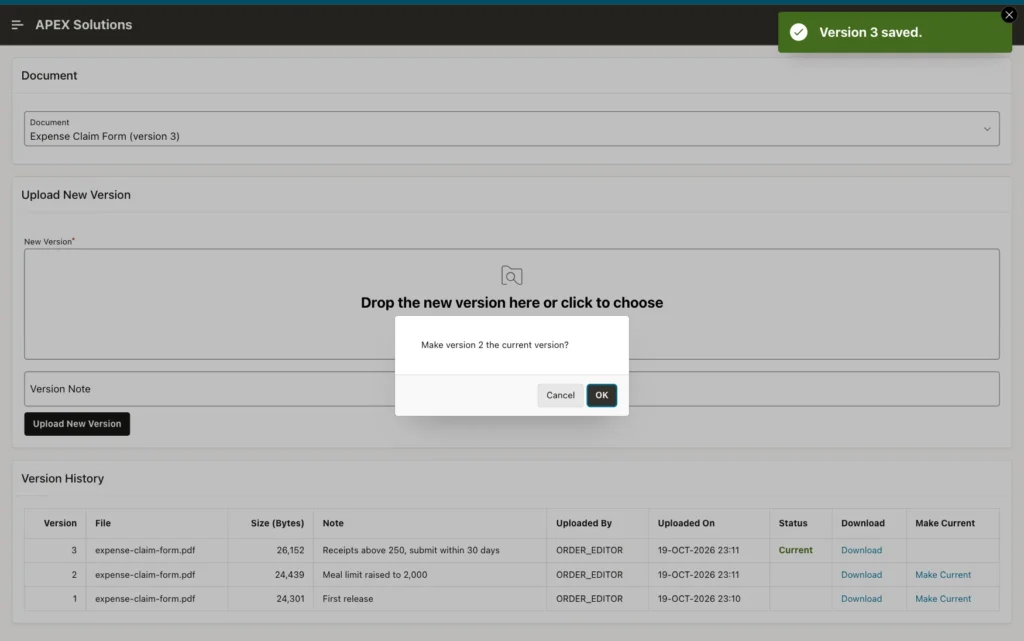Open the hamburger navigation menu icon
Image resolution: width=1024 pixels, height=641 pixels.
pos(17,25)
